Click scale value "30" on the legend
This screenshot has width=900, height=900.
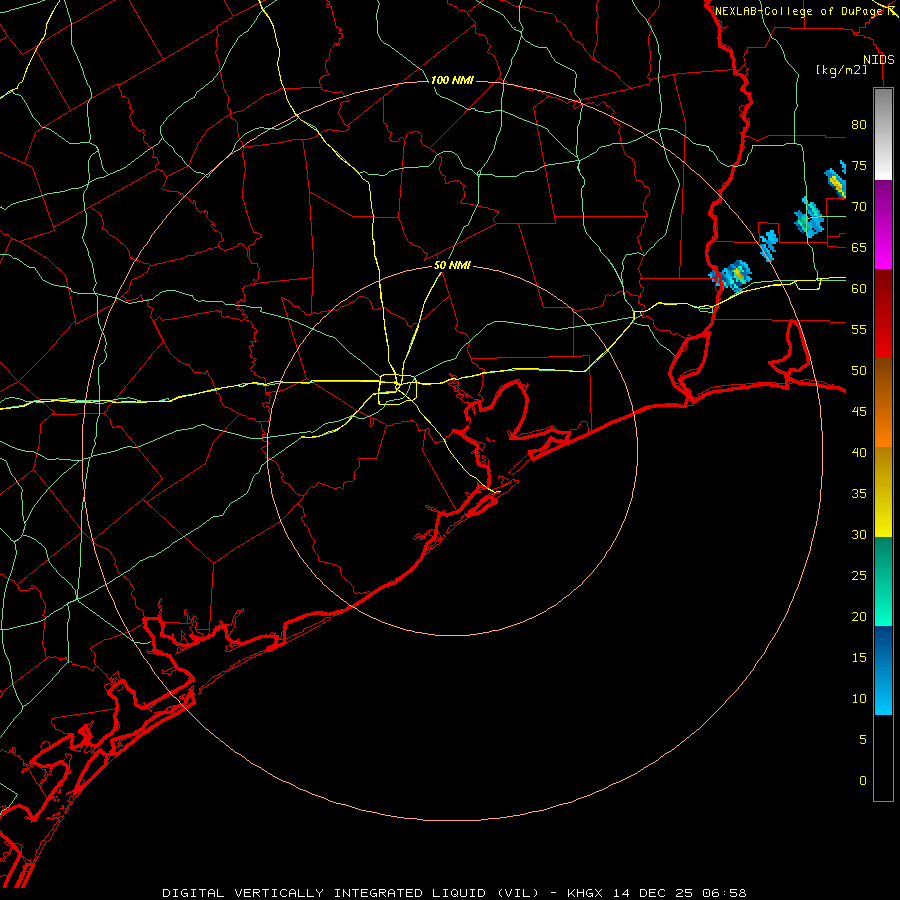(x=859, y=535)
